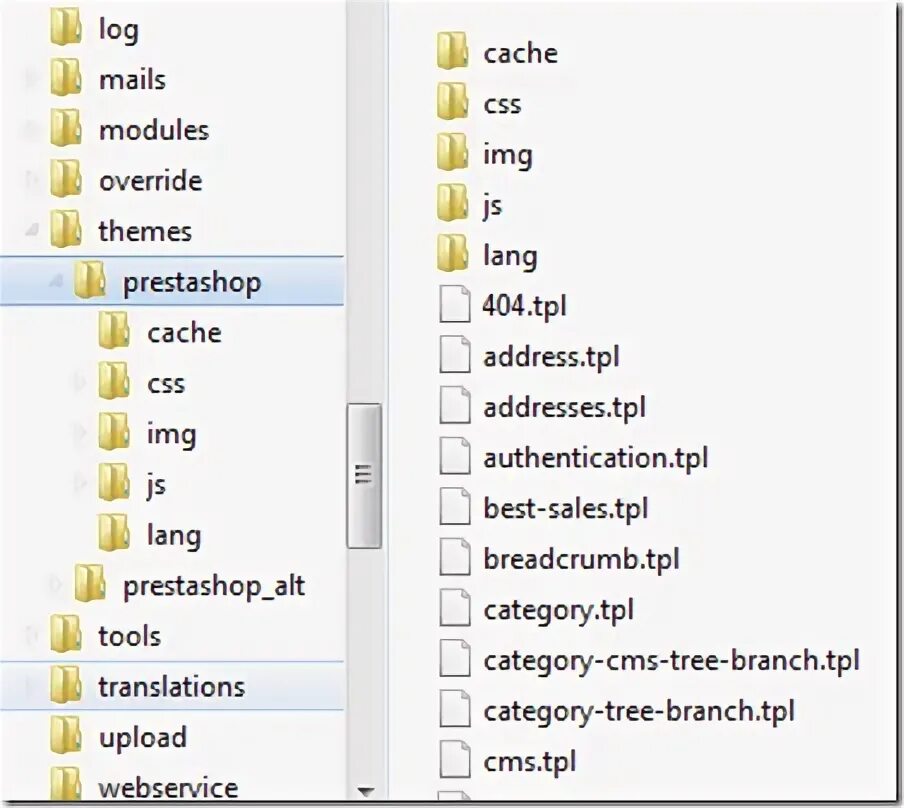Image resolution: width=904 pixels, height=808 pixels.
Task: Click the themes folder icon in tree
Action: [x=65, y=230]
